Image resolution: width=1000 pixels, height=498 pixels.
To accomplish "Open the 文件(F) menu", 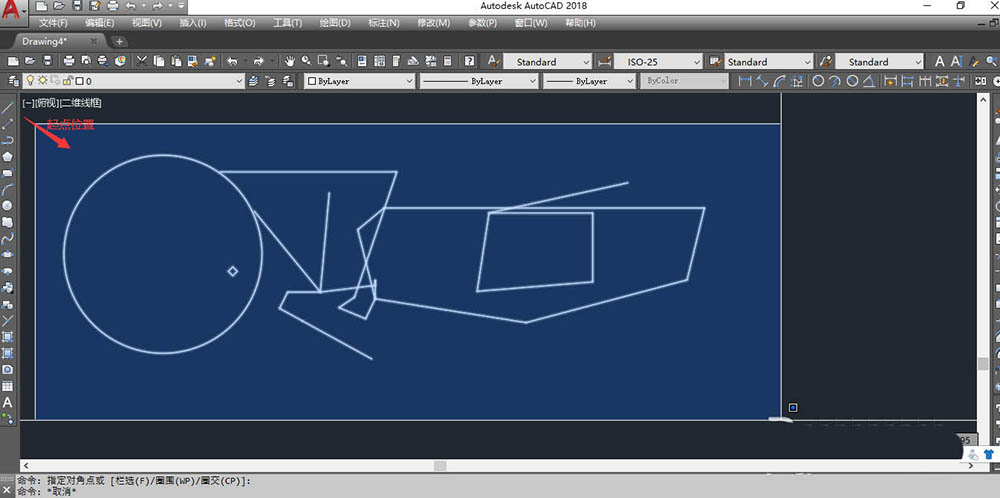I will 53,23.
